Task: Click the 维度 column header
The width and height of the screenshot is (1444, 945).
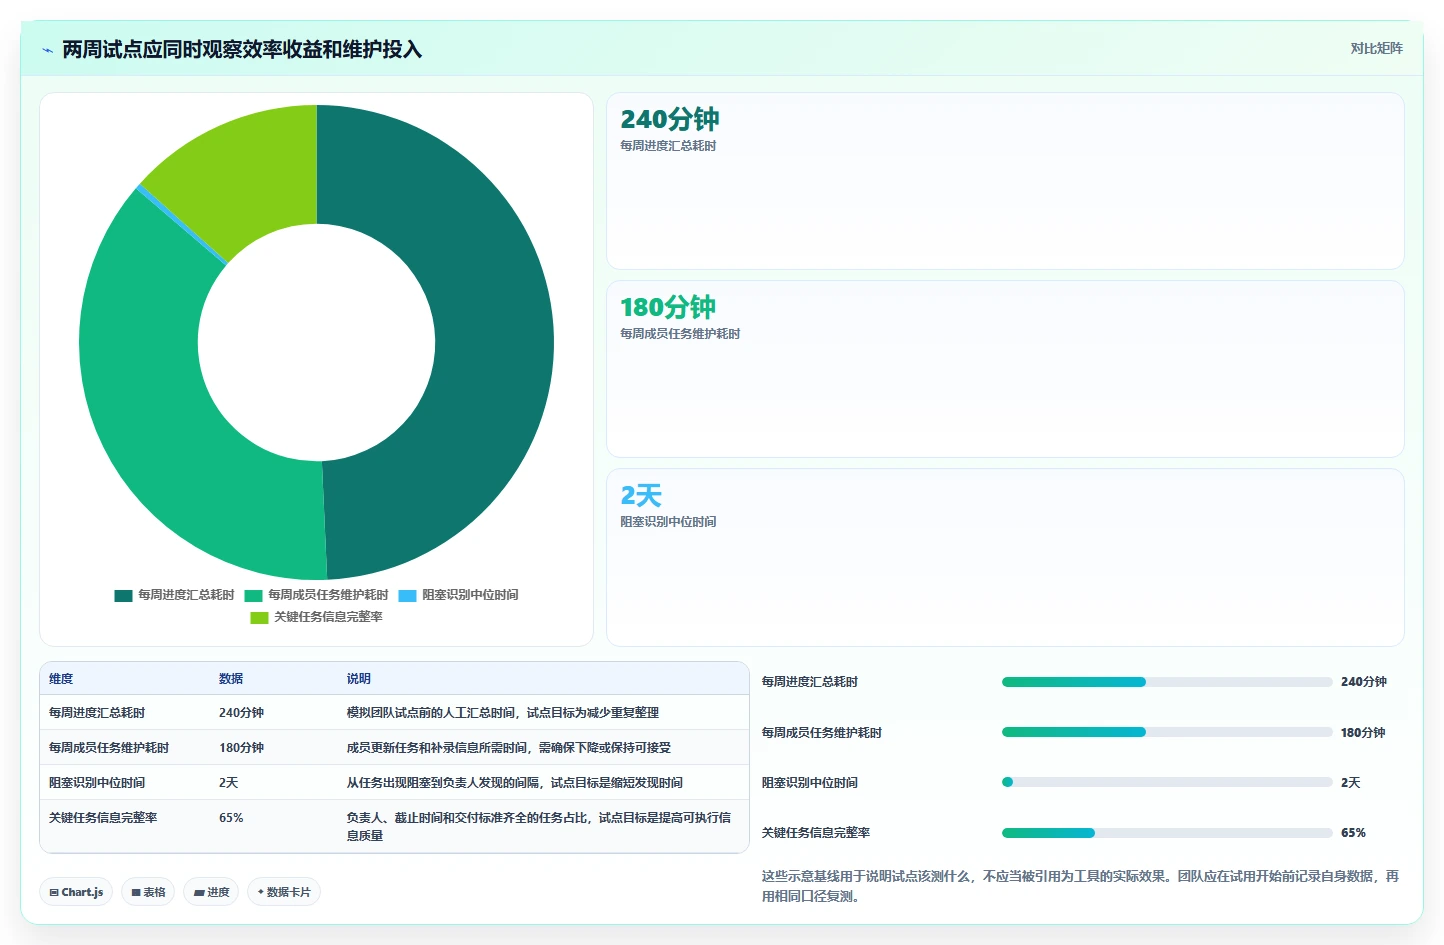Action: click(61, 679)
